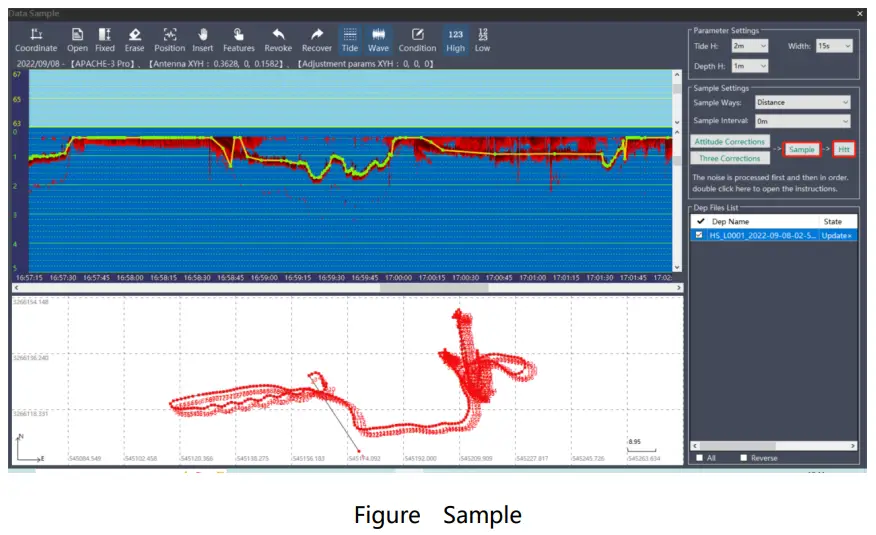Open the noise processing instructions text
Viewport: 876px width, 535px height.
[770, 183]
